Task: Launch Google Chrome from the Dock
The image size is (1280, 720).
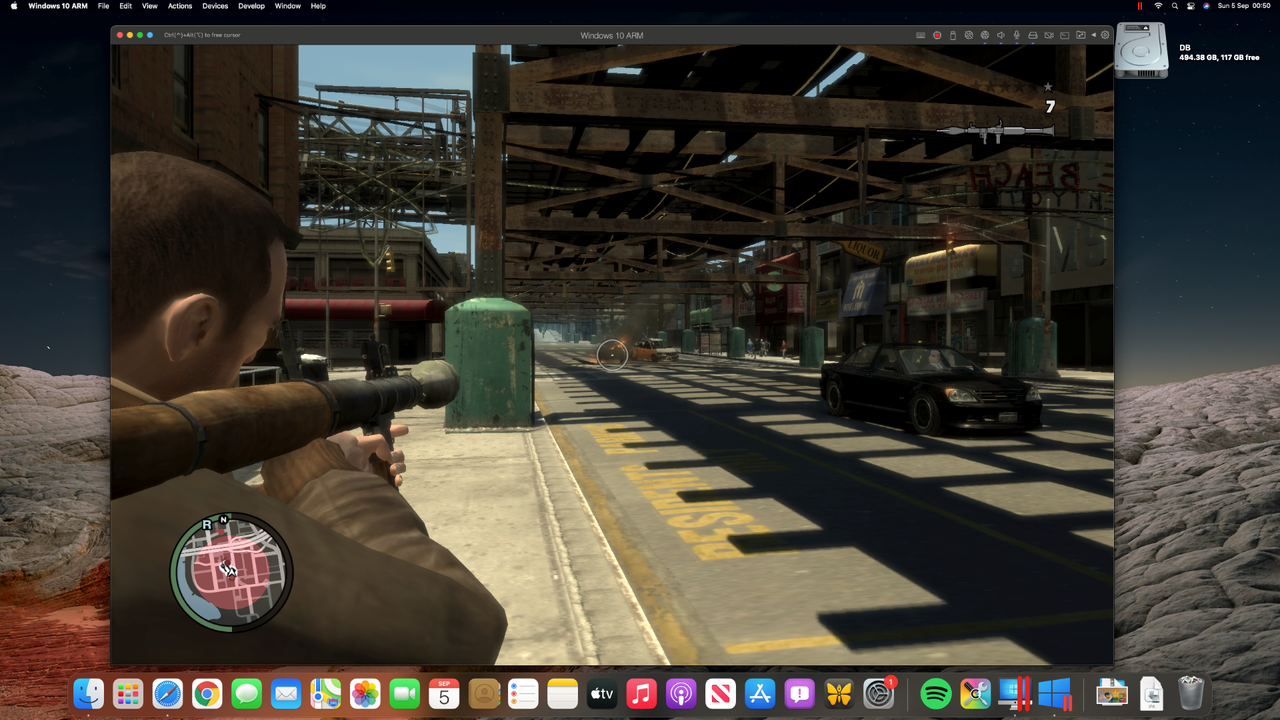Action: point(207,693)
